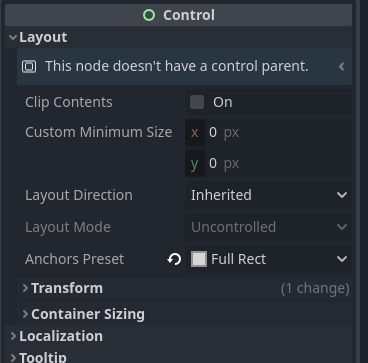Image resolution: width=368 pixels, height=363 pixels.
Task: Click the green Control class circle icon
Action: pyautogui.click(x=149, y=15)
